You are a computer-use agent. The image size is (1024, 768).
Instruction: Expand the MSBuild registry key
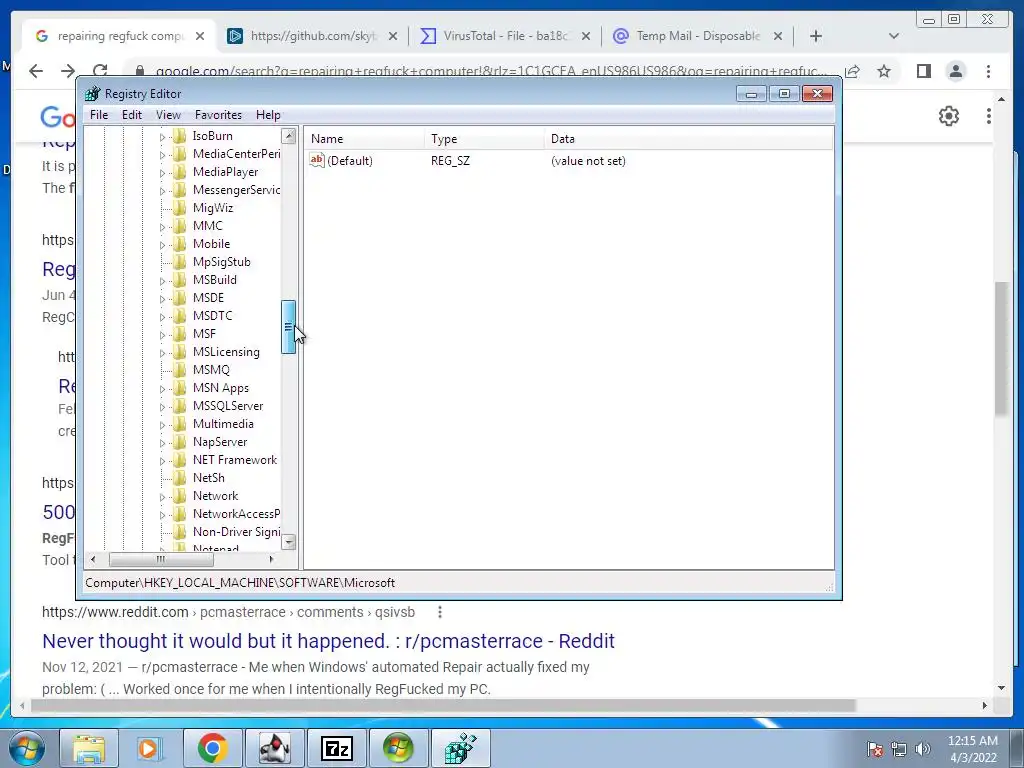pos(162,280)
